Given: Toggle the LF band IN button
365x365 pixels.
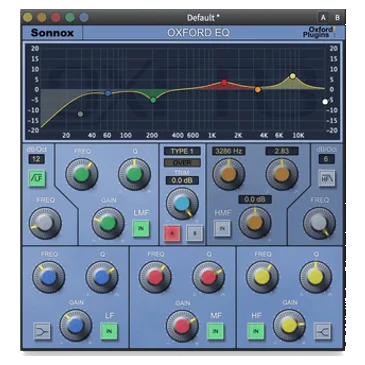Looking at the screenshot, I should [109, 331].
